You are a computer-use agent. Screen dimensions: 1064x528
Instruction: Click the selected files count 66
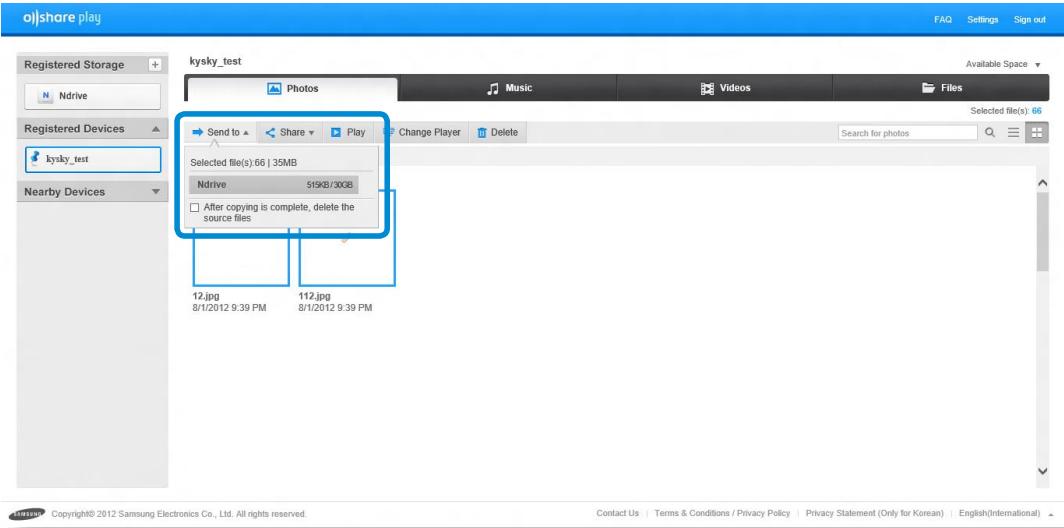[1036, 111]
